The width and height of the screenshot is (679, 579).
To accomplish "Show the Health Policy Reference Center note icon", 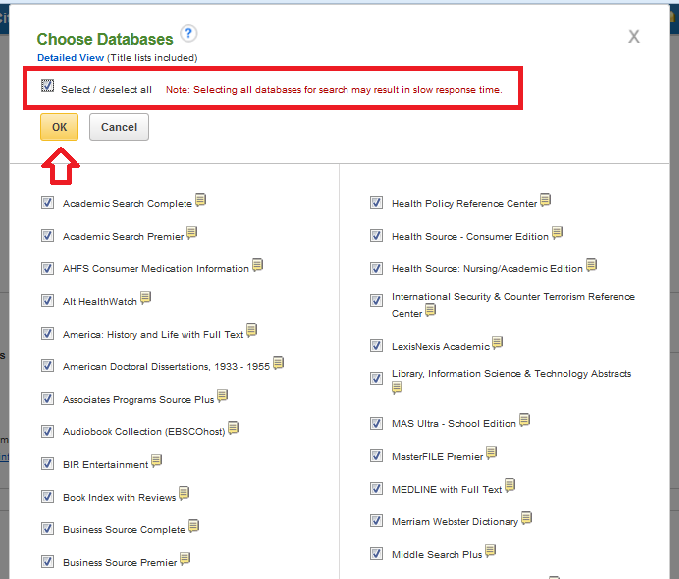I will coord(545,200).
